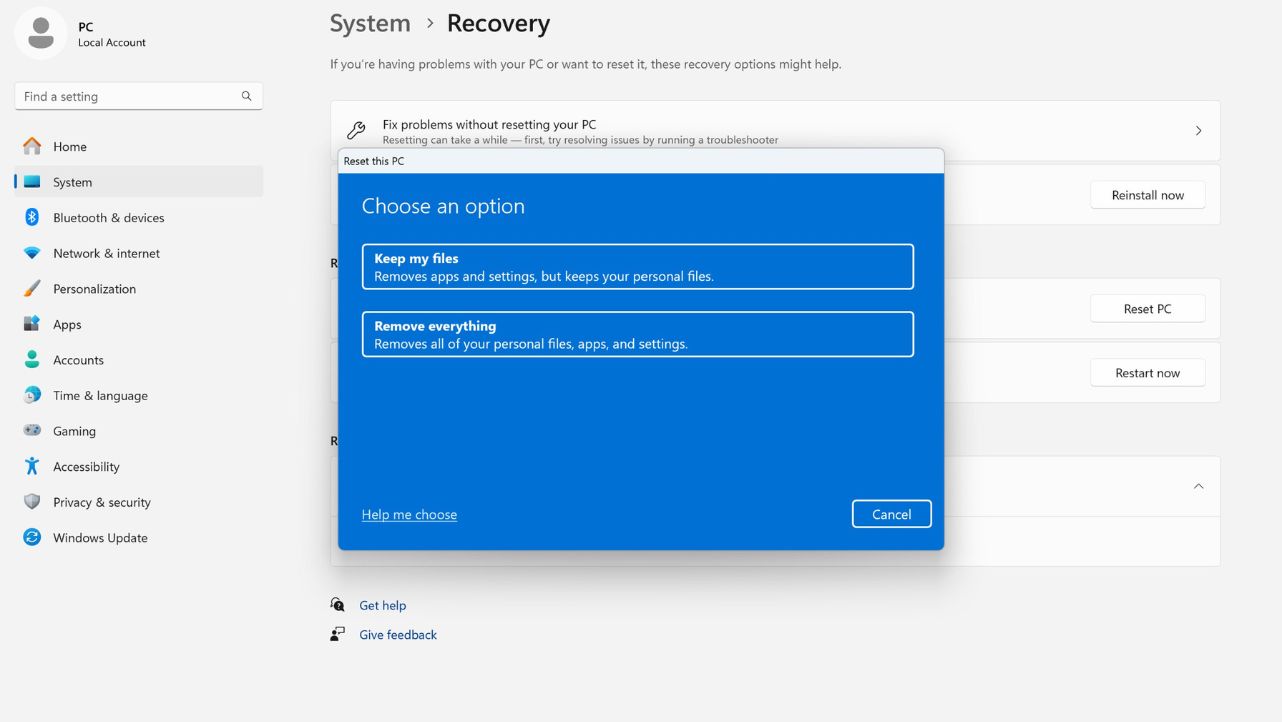Click the Accessibility figure icon
Screen dimensions: 1282x722
pos(32,466)
